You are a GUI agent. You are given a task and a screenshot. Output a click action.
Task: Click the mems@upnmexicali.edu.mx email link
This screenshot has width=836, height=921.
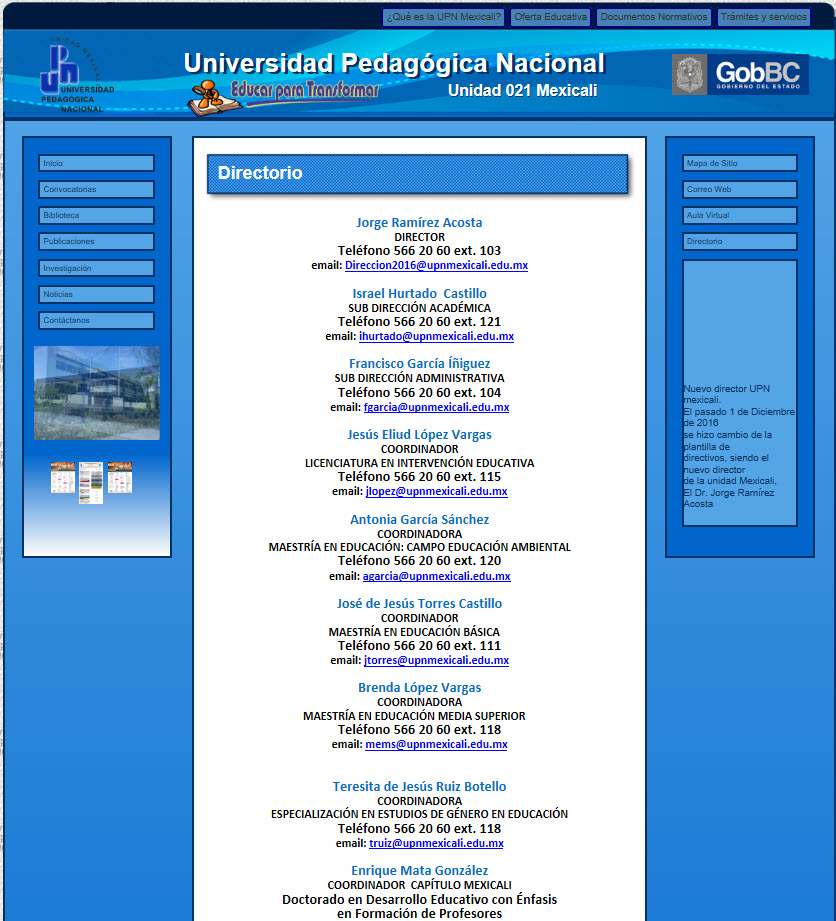pyautogui.click(x=437, y=745)
